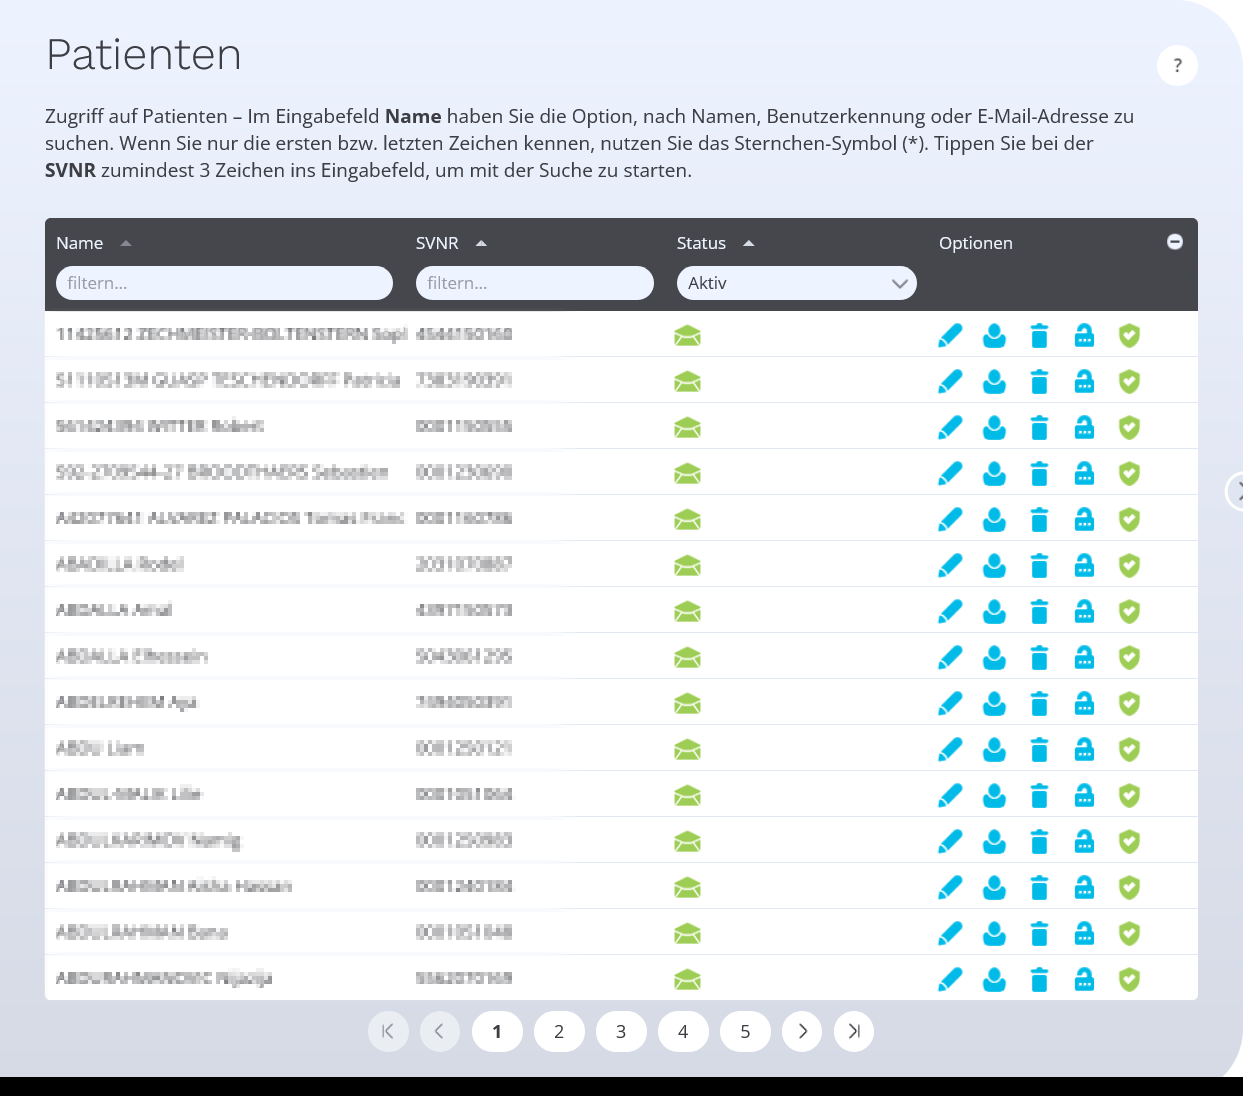Edit the ZECHMEISTER-BOLTENSTERN patient with pencil icon
This screenshot has width=1250, height=1103.
(x=950, y=336)
